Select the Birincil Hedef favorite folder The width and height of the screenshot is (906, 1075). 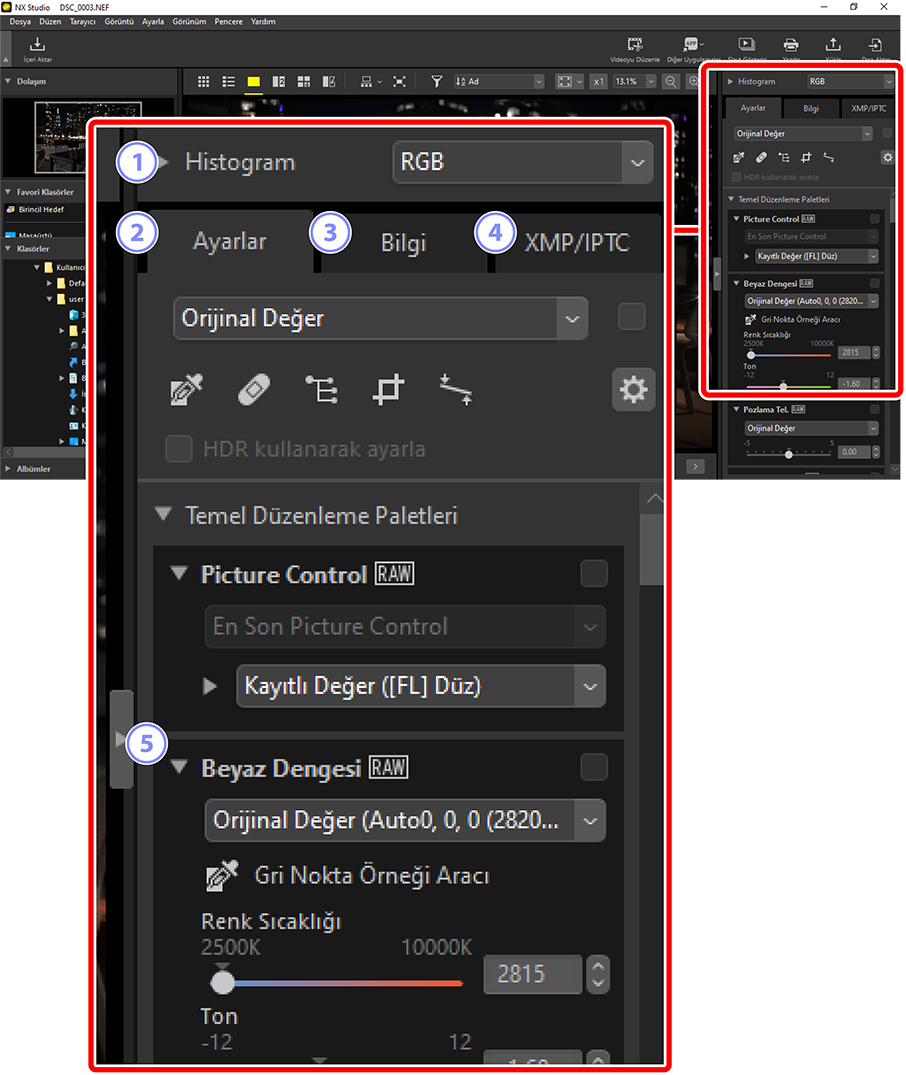point(40,210)
